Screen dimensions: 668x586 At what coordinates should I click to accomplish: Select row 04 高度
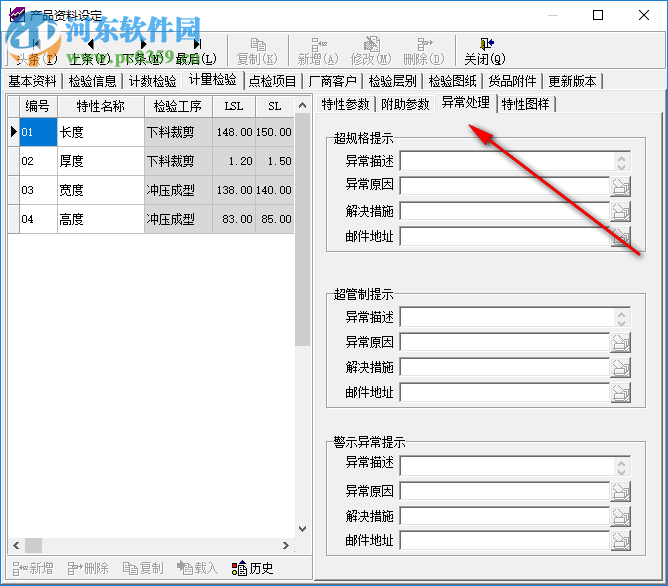point(151,219)
